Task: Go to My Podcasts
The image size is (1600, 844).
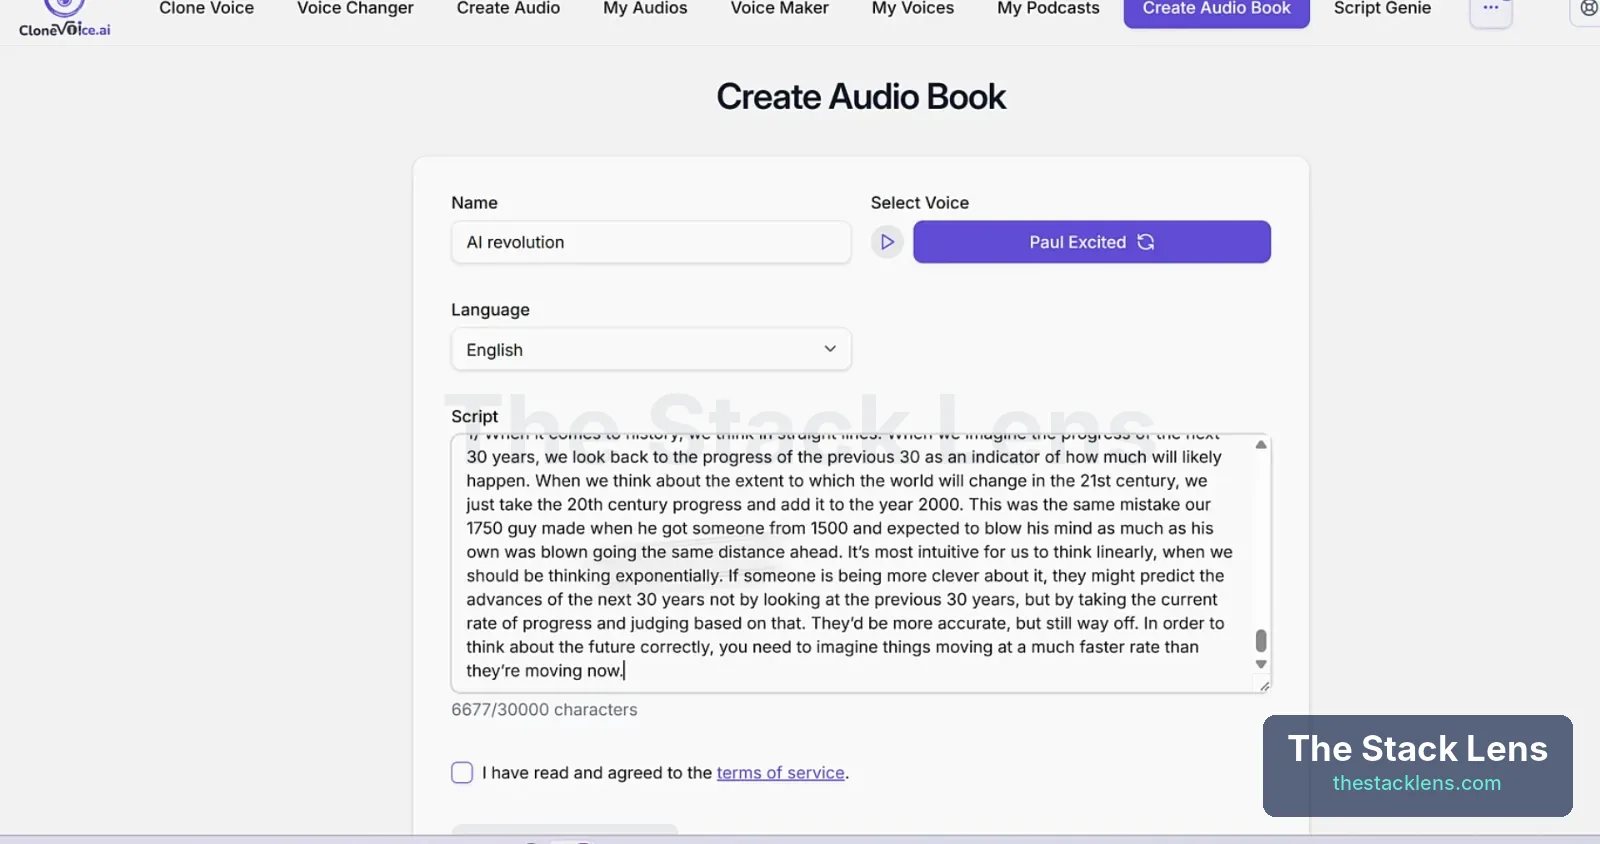Action: click(x=1048, y=9)
